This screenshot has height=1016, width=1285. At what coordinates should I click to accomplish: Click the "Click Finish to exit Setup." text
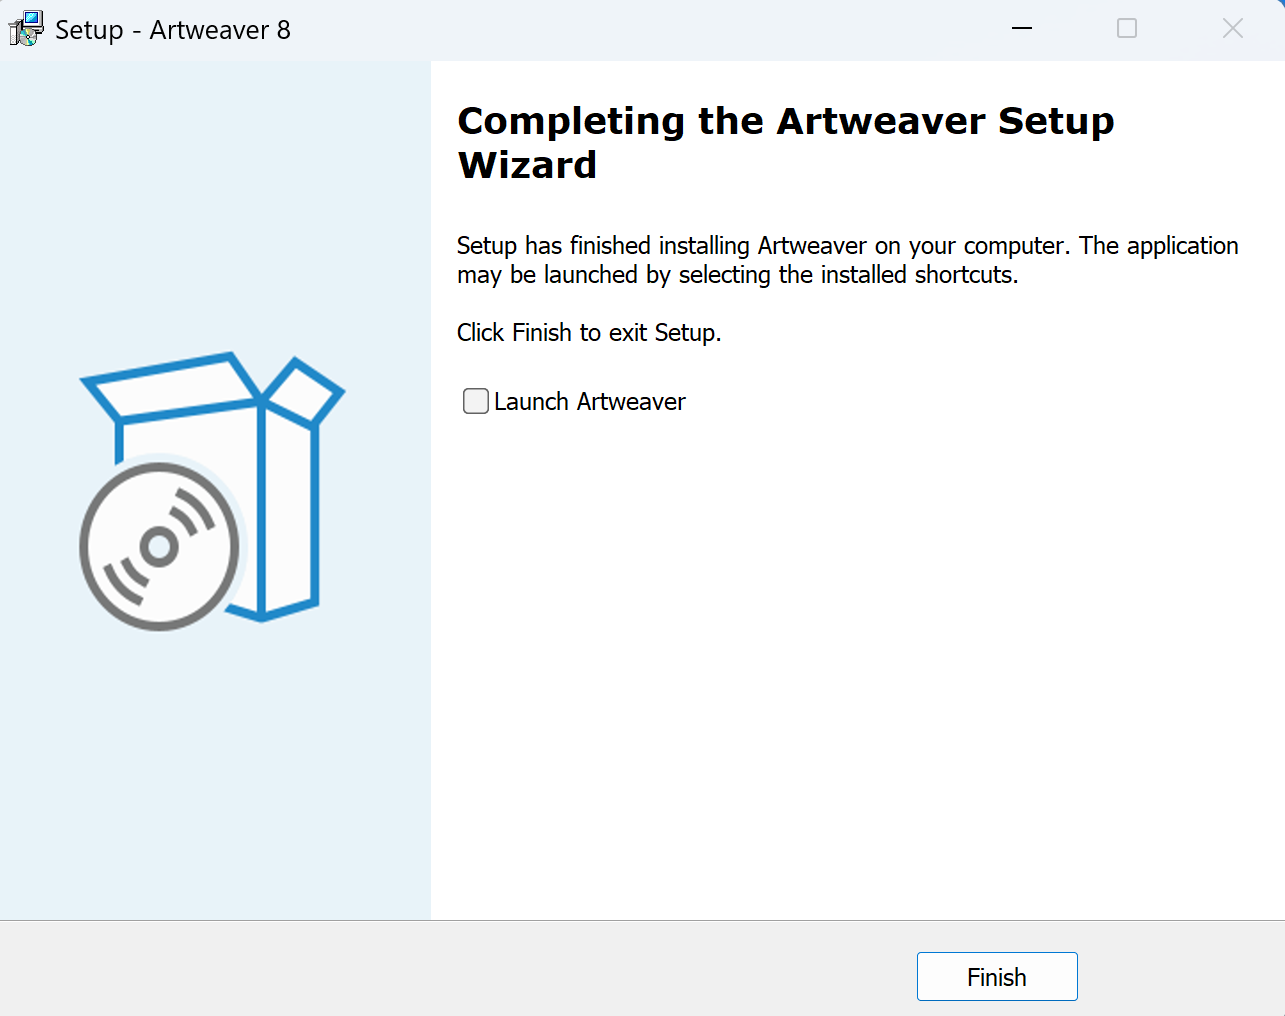pos(589,333)
